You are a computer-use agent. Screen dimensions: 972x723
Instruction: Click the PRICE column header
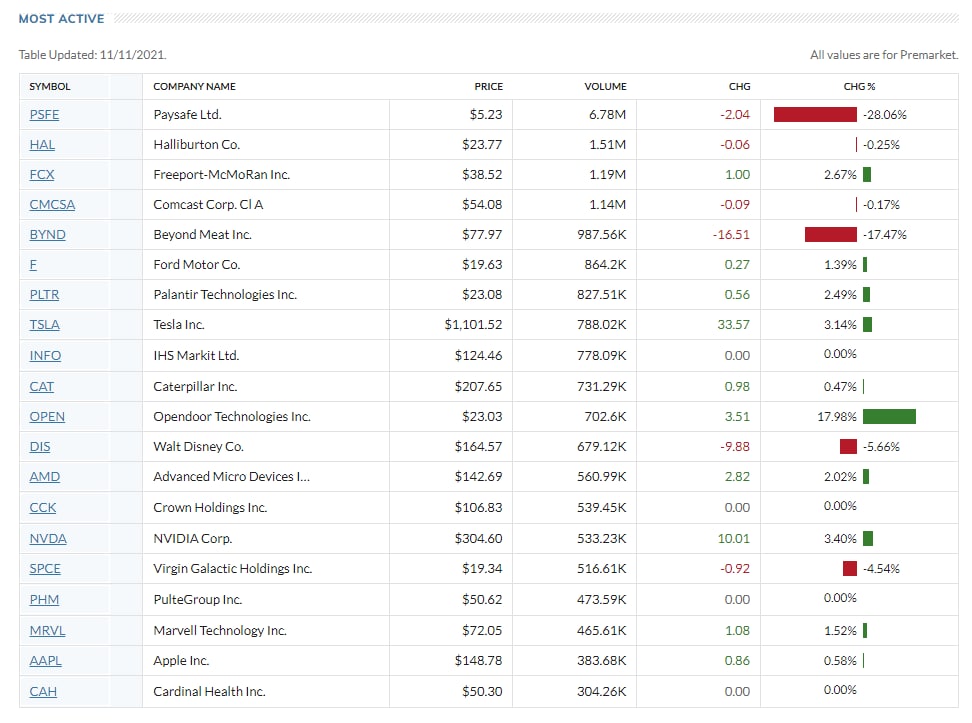488,87
